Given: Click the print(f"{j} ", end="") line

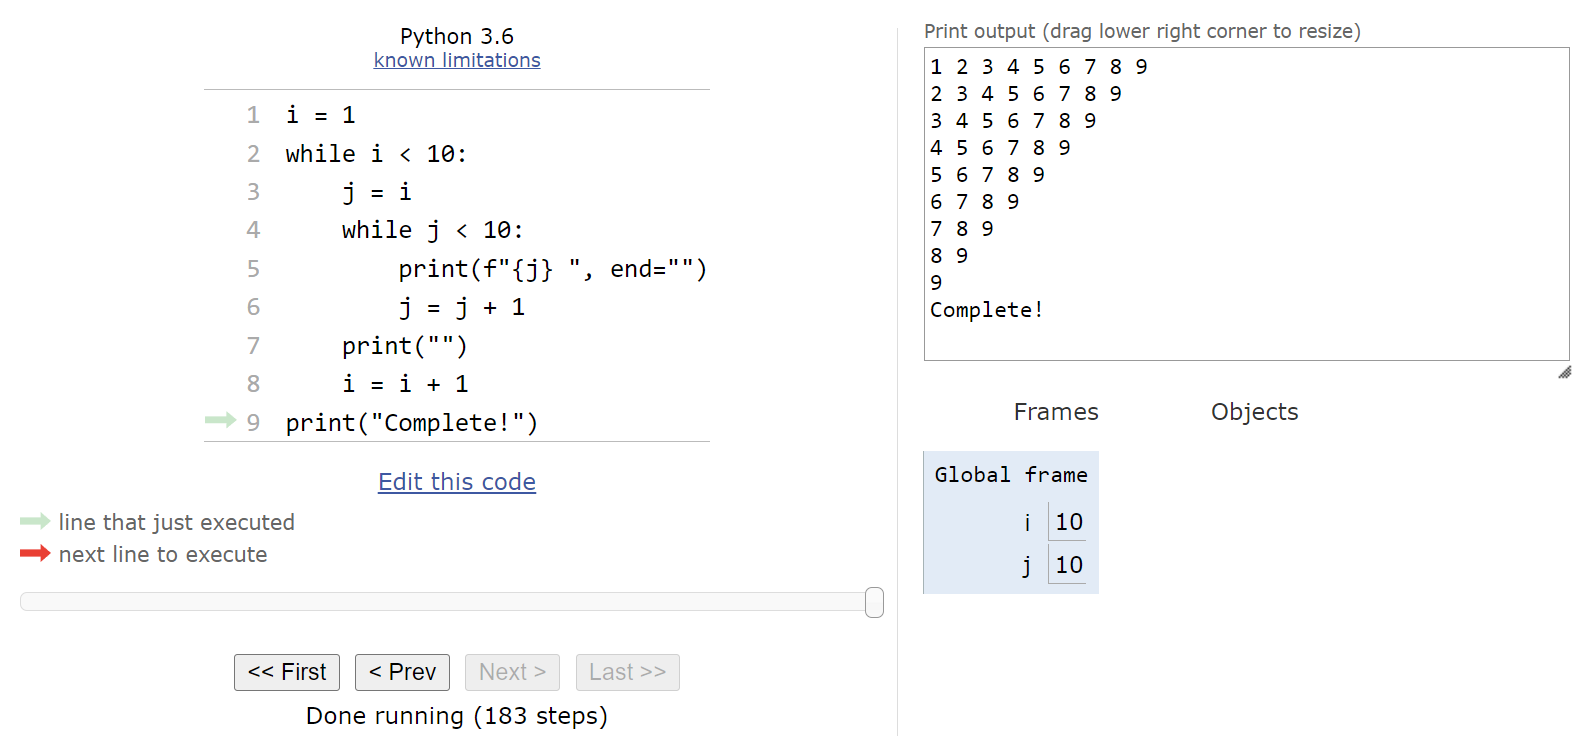Looking at the screenshot, I should pyautogui.click(x=552, y=269).
